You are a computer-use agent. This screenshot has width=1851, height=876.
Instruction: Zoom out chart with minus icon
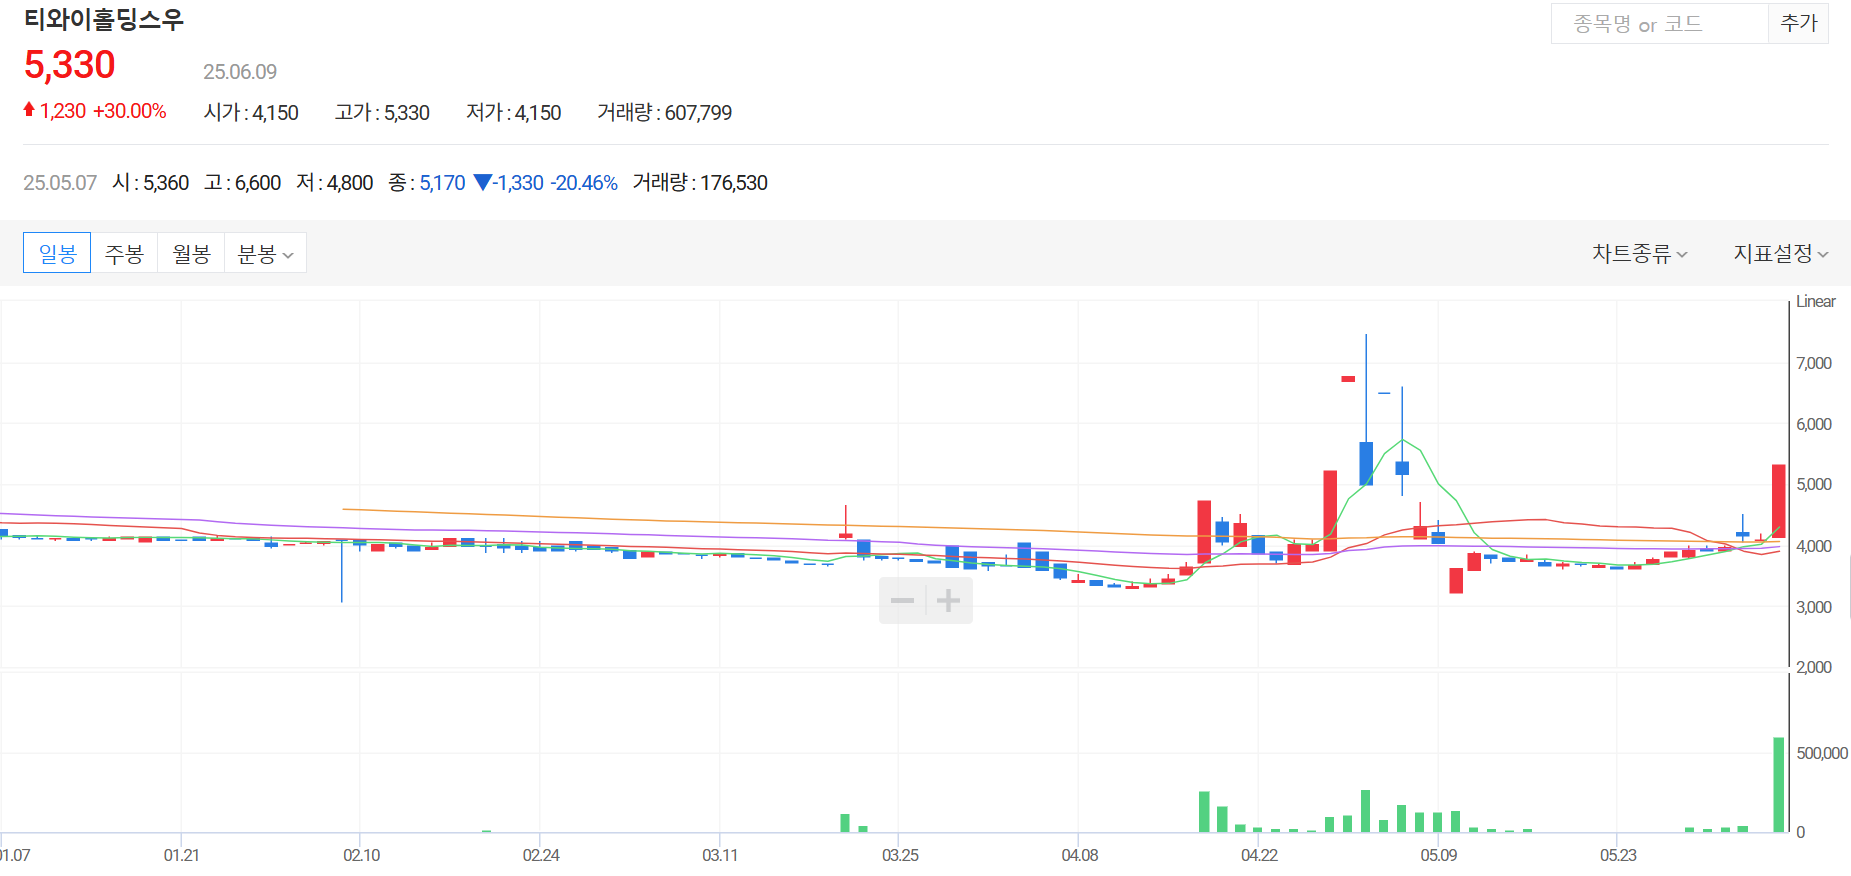902,600
